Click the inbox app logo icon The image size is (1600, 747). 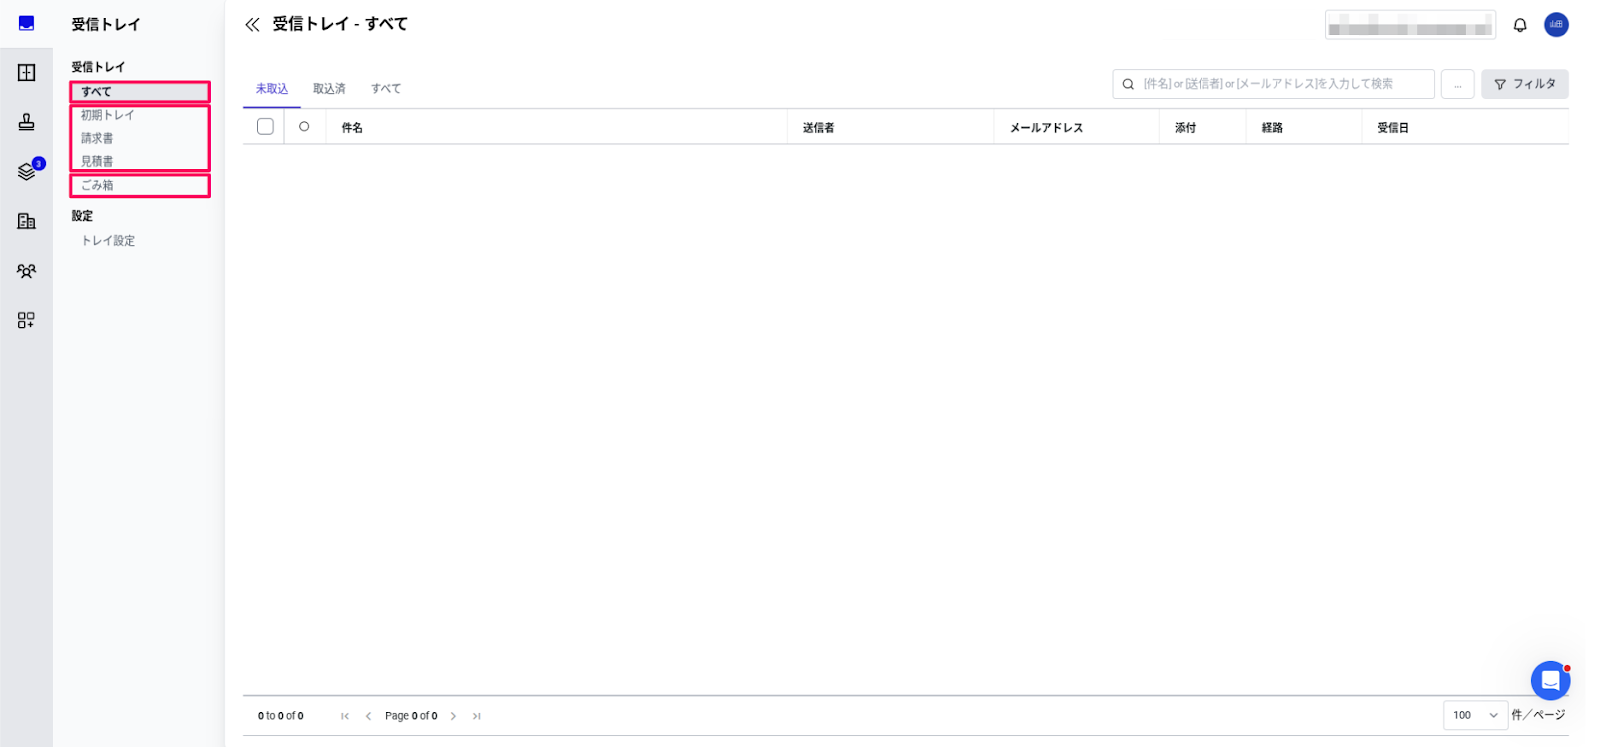[x=26, y=24]
